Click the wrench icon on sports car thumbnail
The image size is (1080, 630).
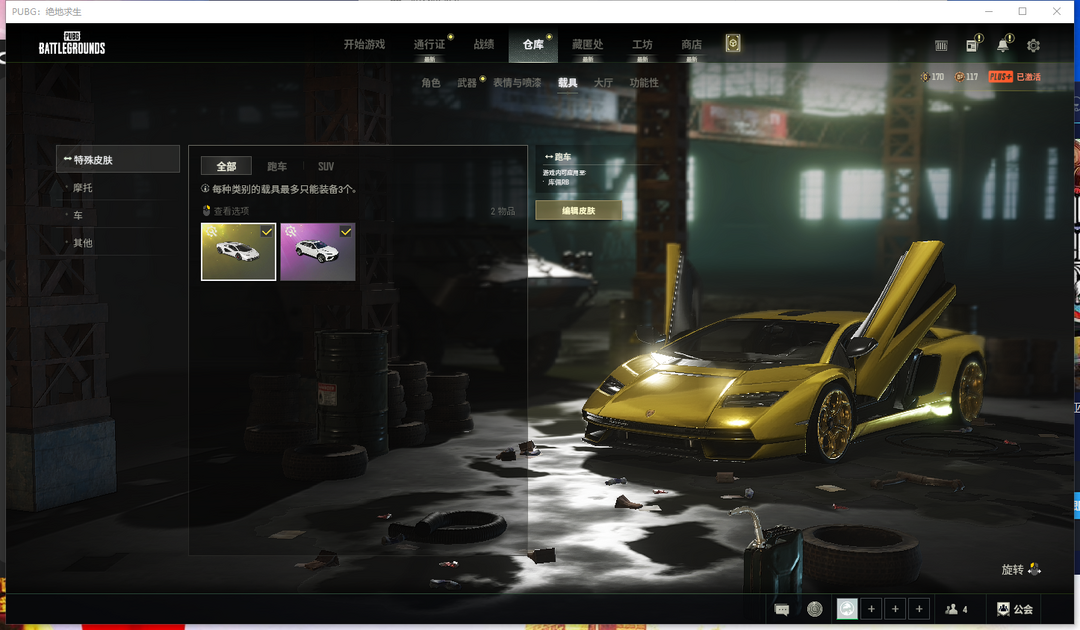pos(211,232)
